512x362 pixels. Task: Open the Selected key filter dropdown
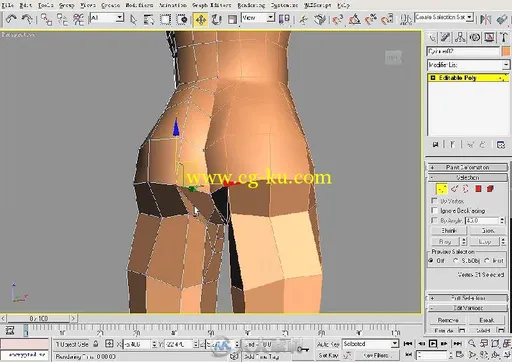[370, 344]
